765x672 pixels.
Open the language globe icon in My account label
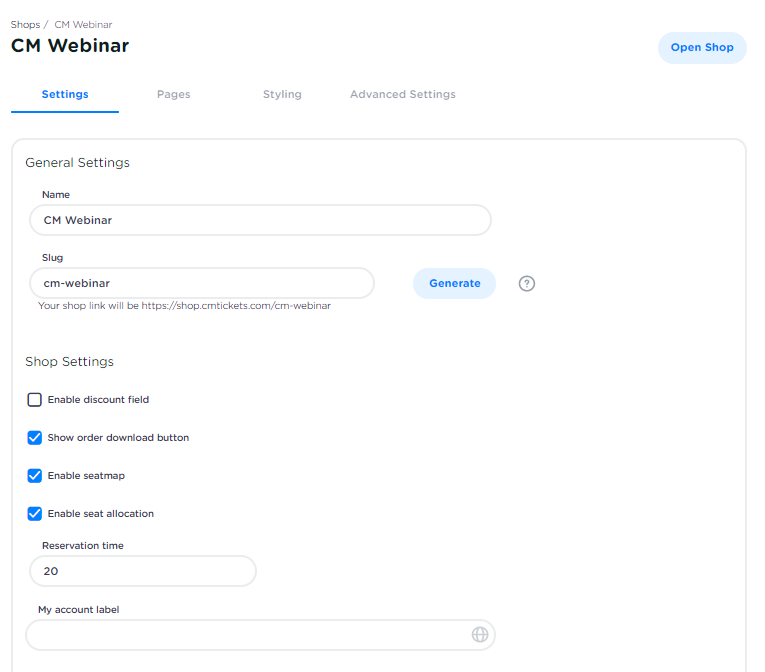[480, 635]
